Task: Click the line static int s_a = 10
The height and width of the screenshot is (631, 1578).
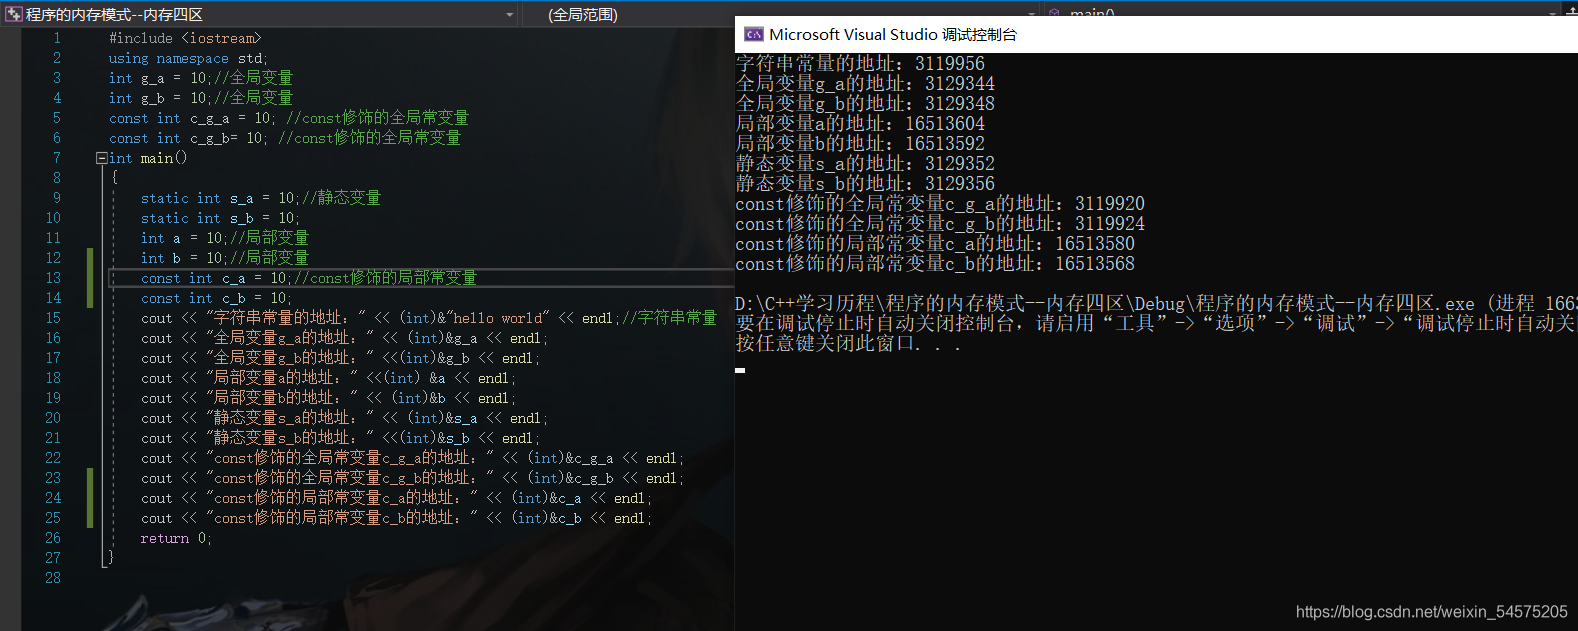Action: coord(261,198)
